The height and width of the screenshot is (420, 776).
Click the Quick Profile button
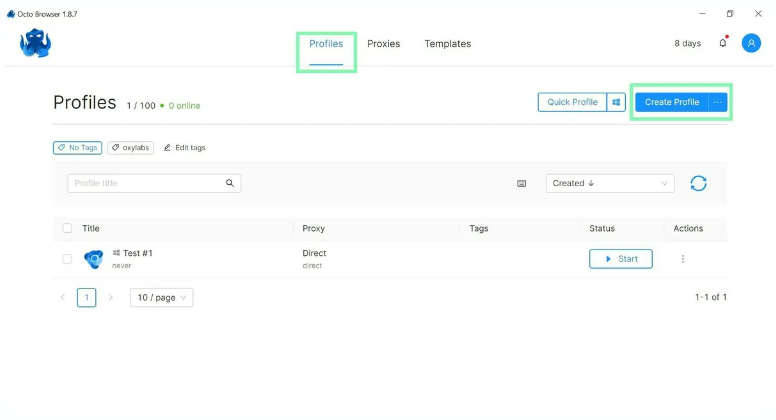(572, 102)
